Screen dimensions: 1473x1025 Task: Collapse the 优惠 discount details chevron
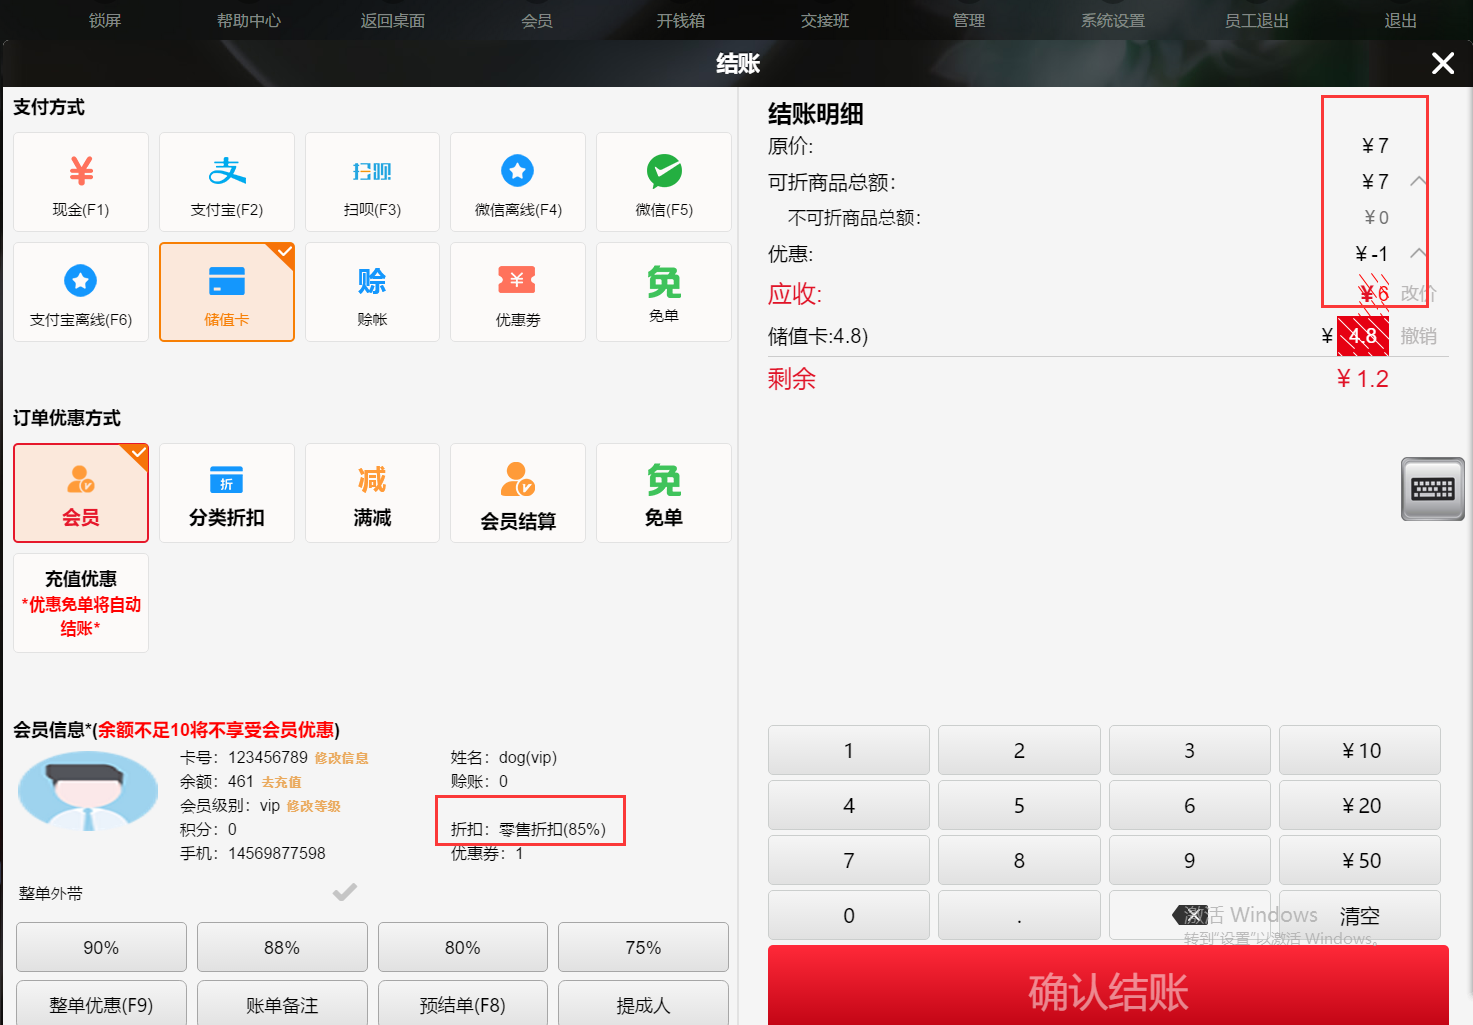(1418, 253)
